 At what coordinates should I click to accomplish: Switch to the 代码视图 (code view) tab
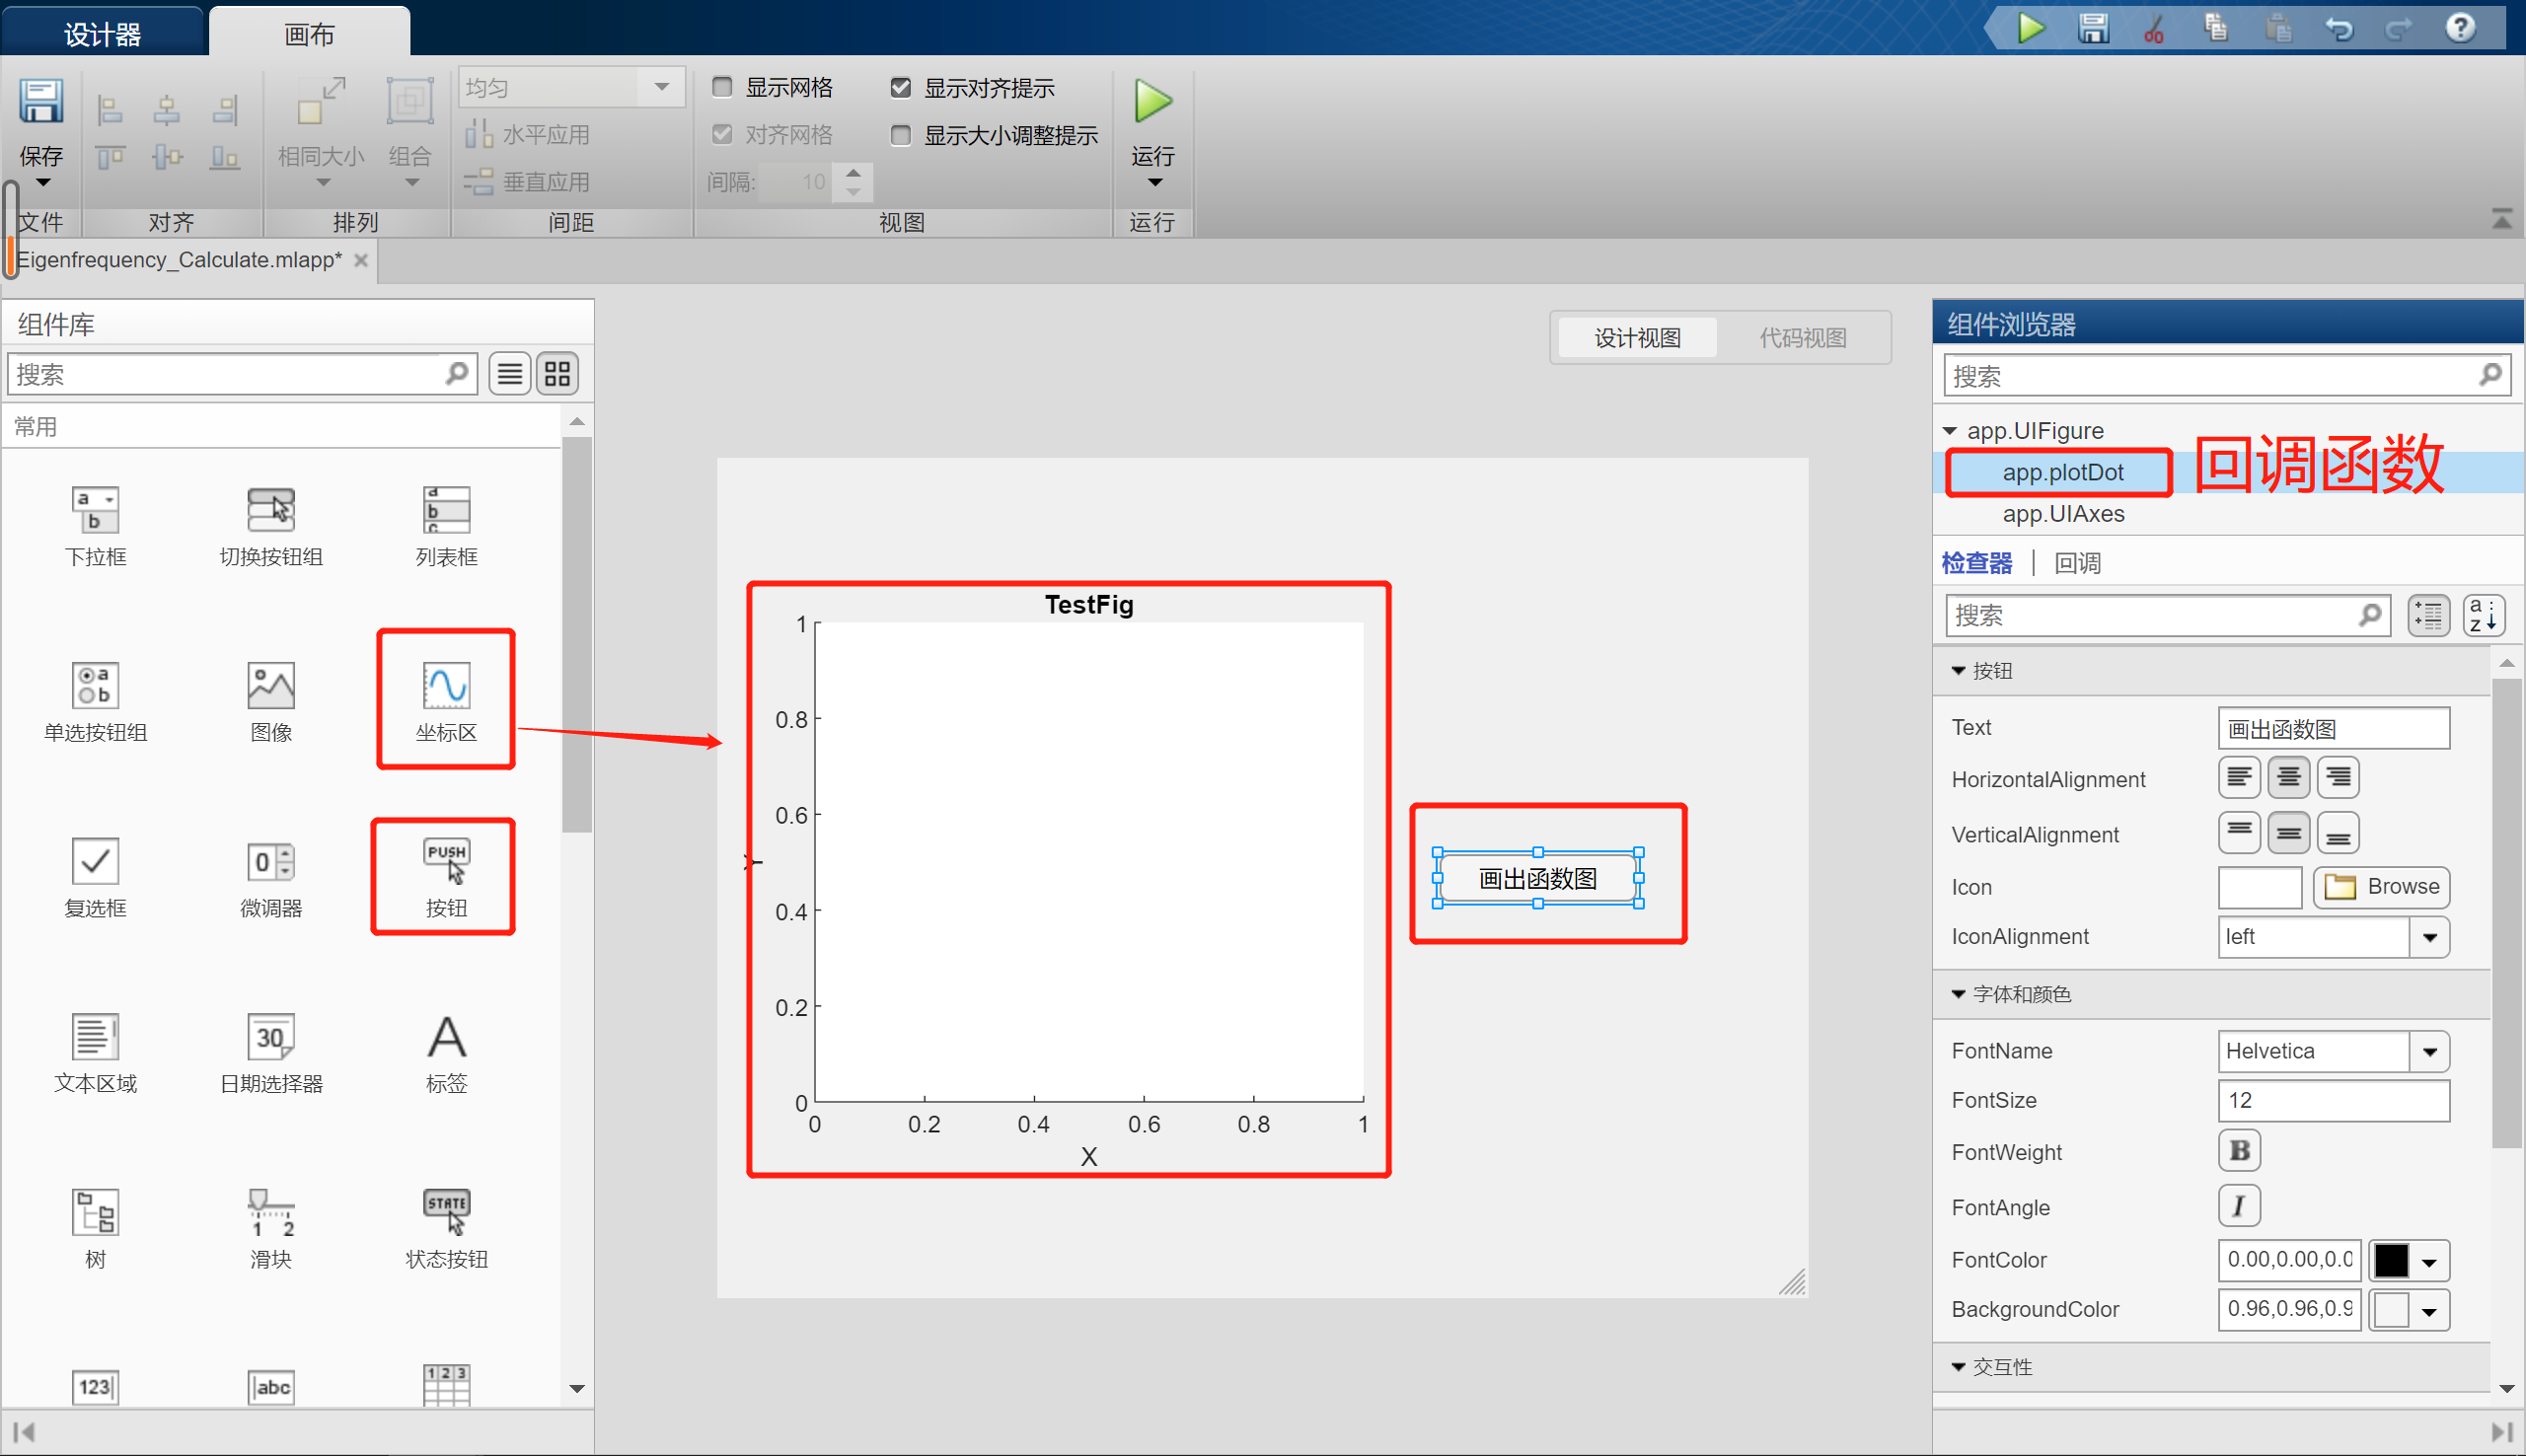[x=1802, y=337]
